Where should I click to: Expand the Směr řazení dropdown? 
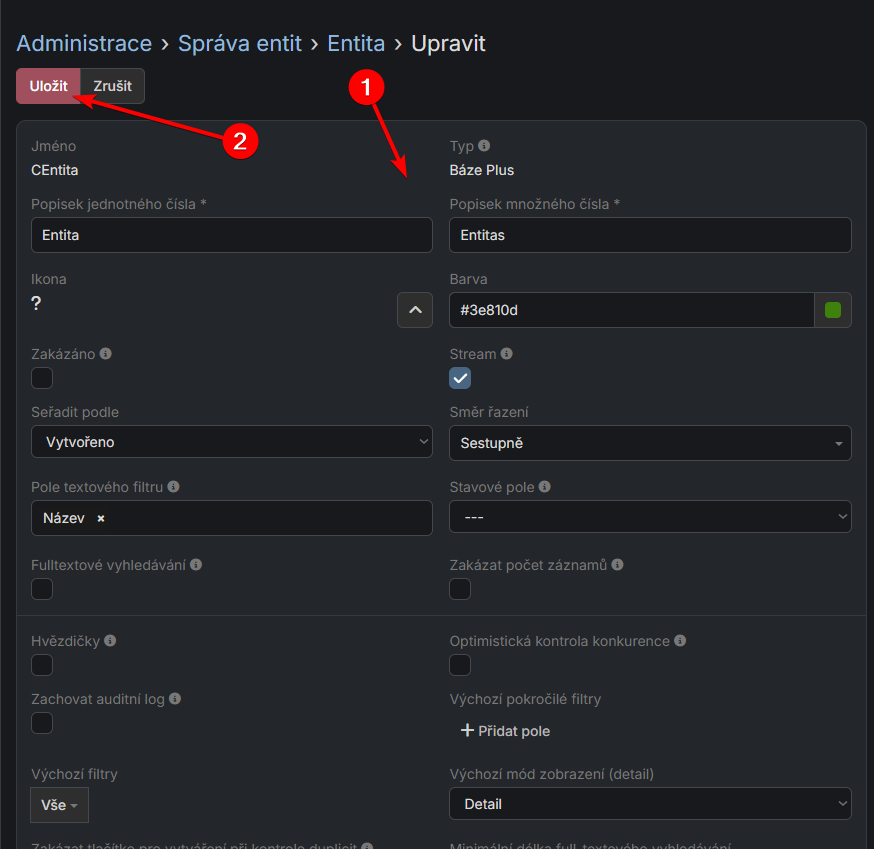coord(650,442)
